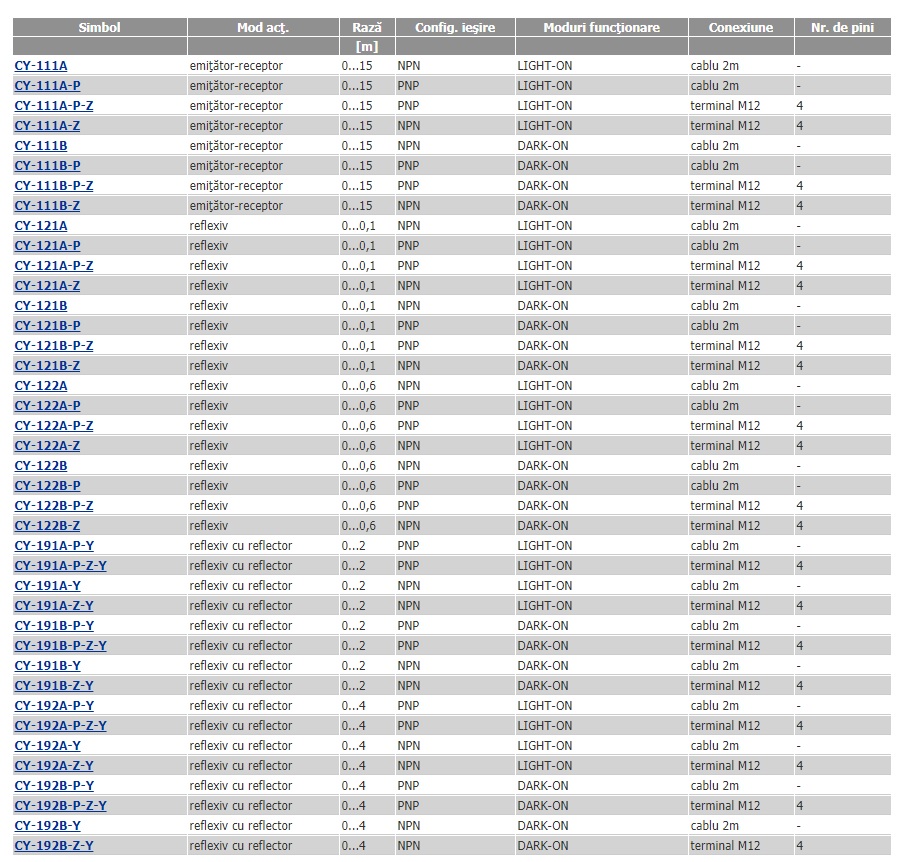This screenshot has height=862, width=908.
Task: Select the CY-192B-Z-Y link
Action: tap(54, 846)
